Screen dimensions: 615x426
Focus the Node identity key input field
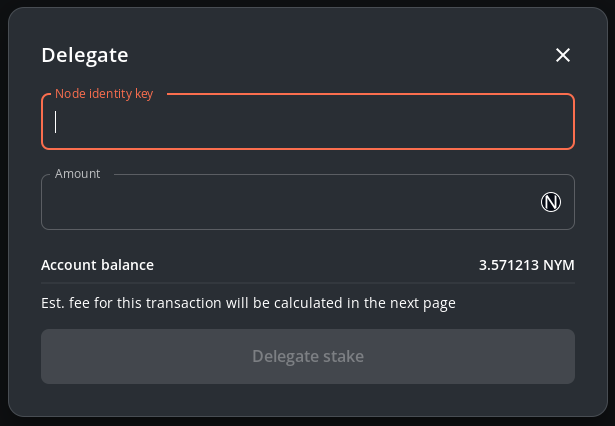click(300, 122)
